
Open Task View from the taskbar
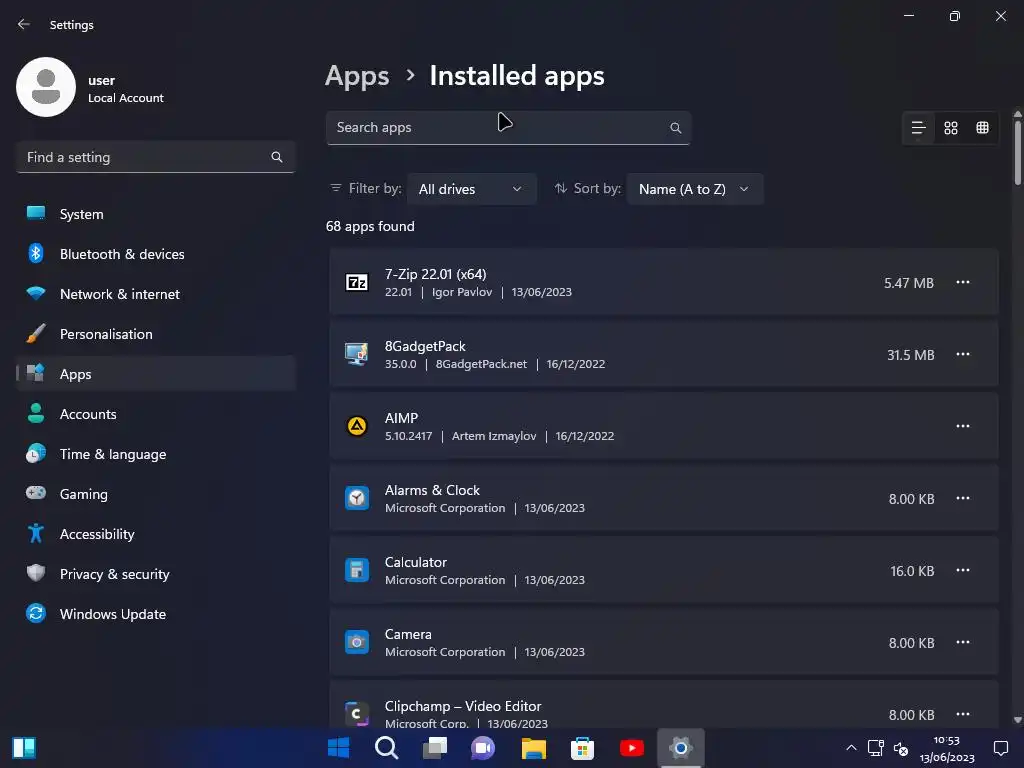[x=435, y=748]
